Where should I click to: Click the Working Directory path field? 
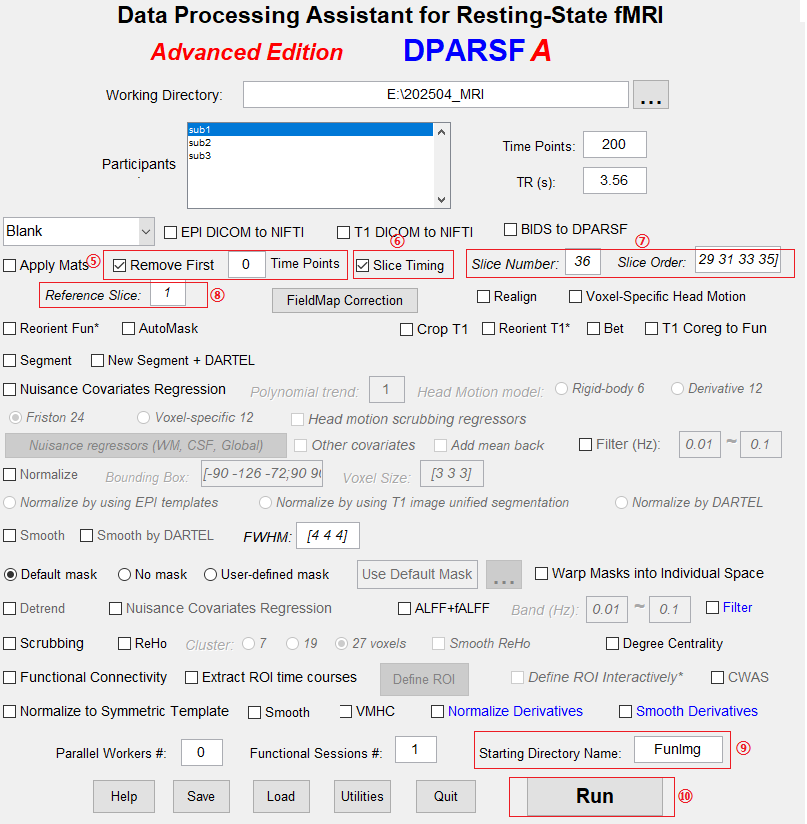tap(436, 95)
